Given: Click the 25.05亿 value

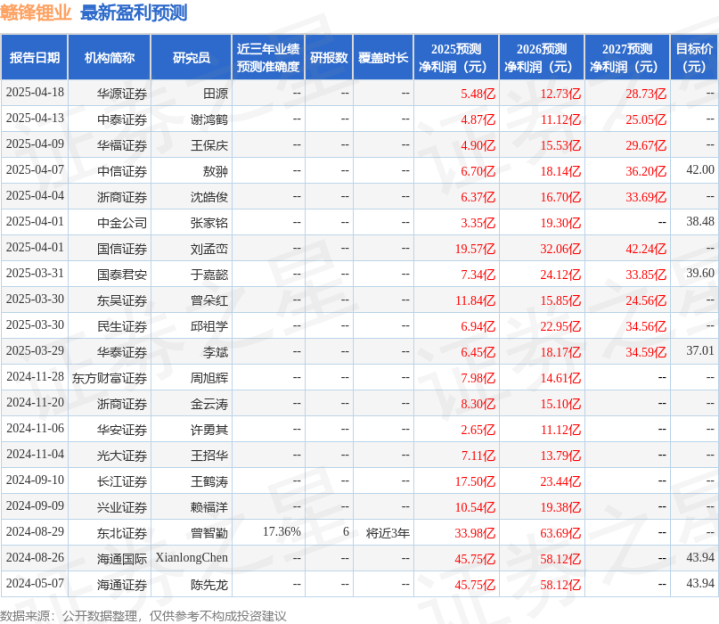Looking at the screenshot, I should pos(646,120).
